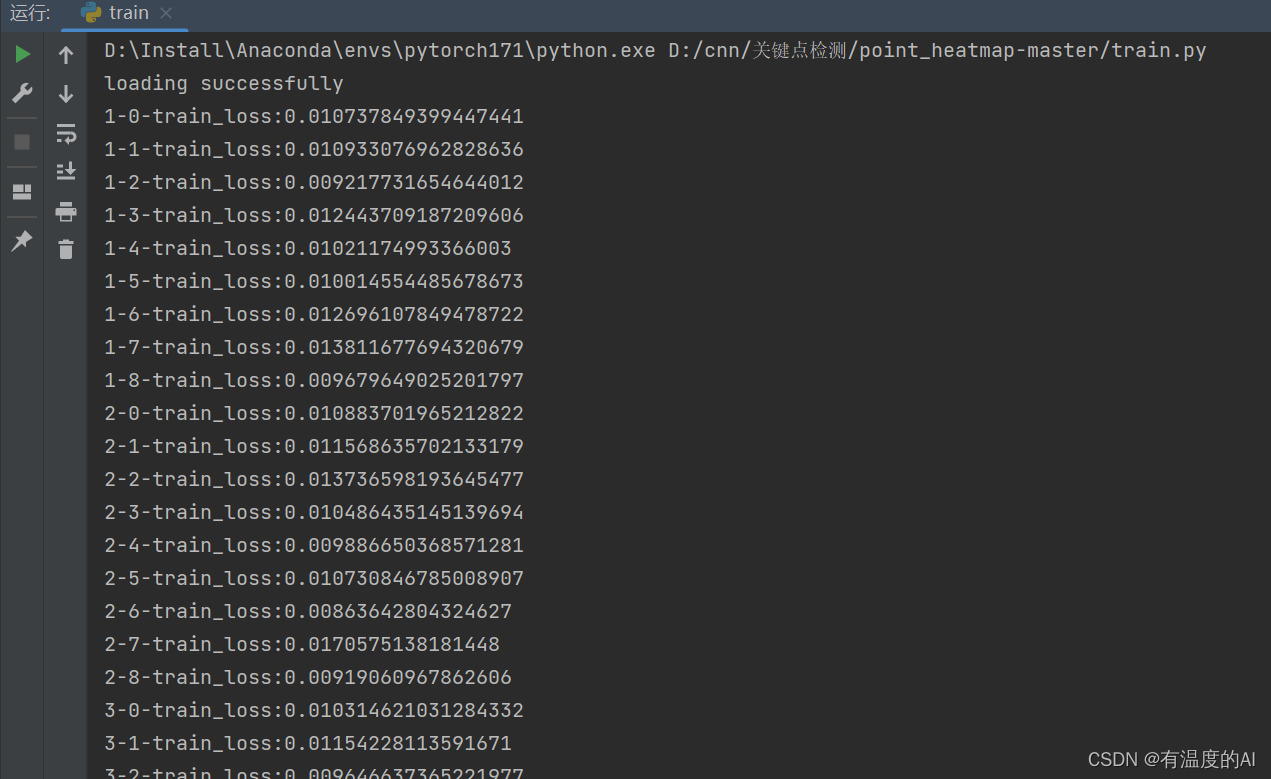Clear all console output with trash icon
The height and width of the screenshot is (779, 1271).
tap(66, 249)
